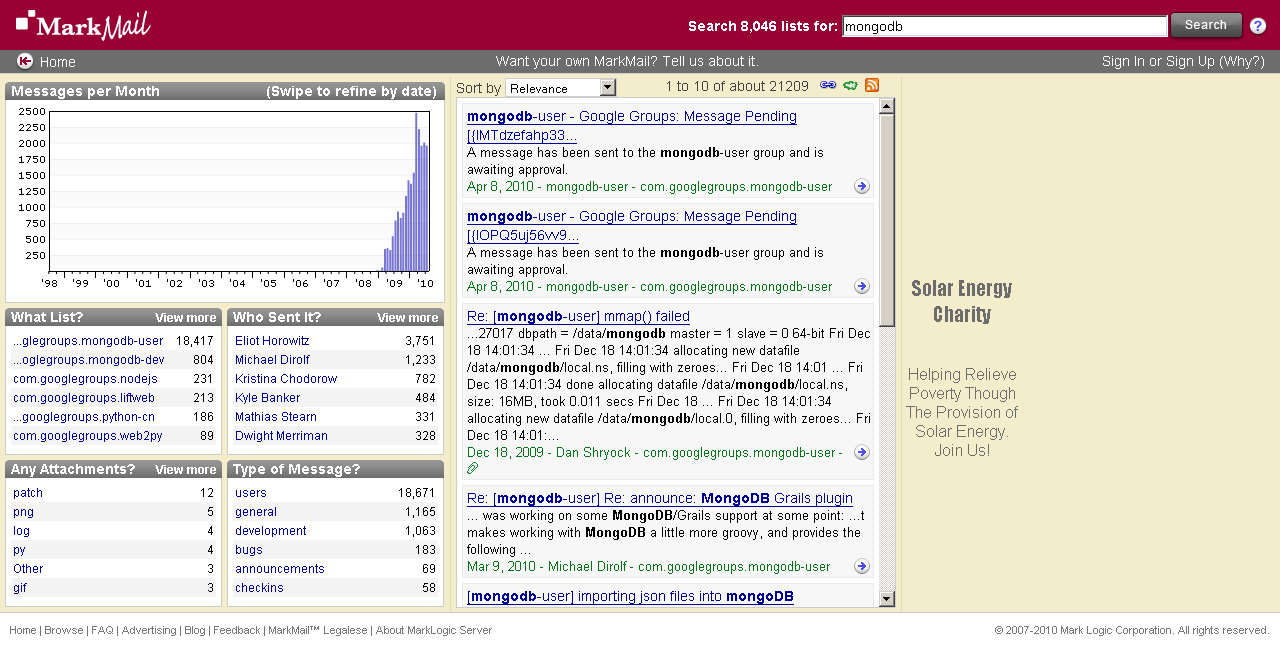This screenshot has width=1280, height=647.
Task: Open the orange RSS feed icon
Action: [x=872, y=86]
